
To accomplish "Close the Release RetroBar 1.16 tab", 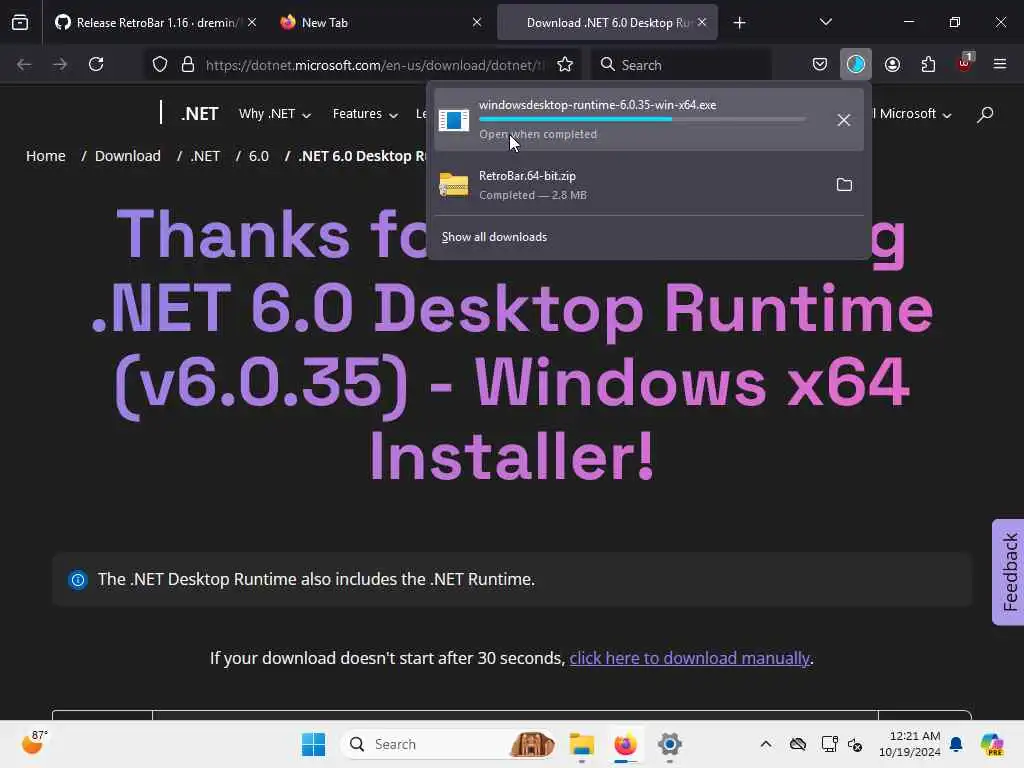I will click(252, 23).
